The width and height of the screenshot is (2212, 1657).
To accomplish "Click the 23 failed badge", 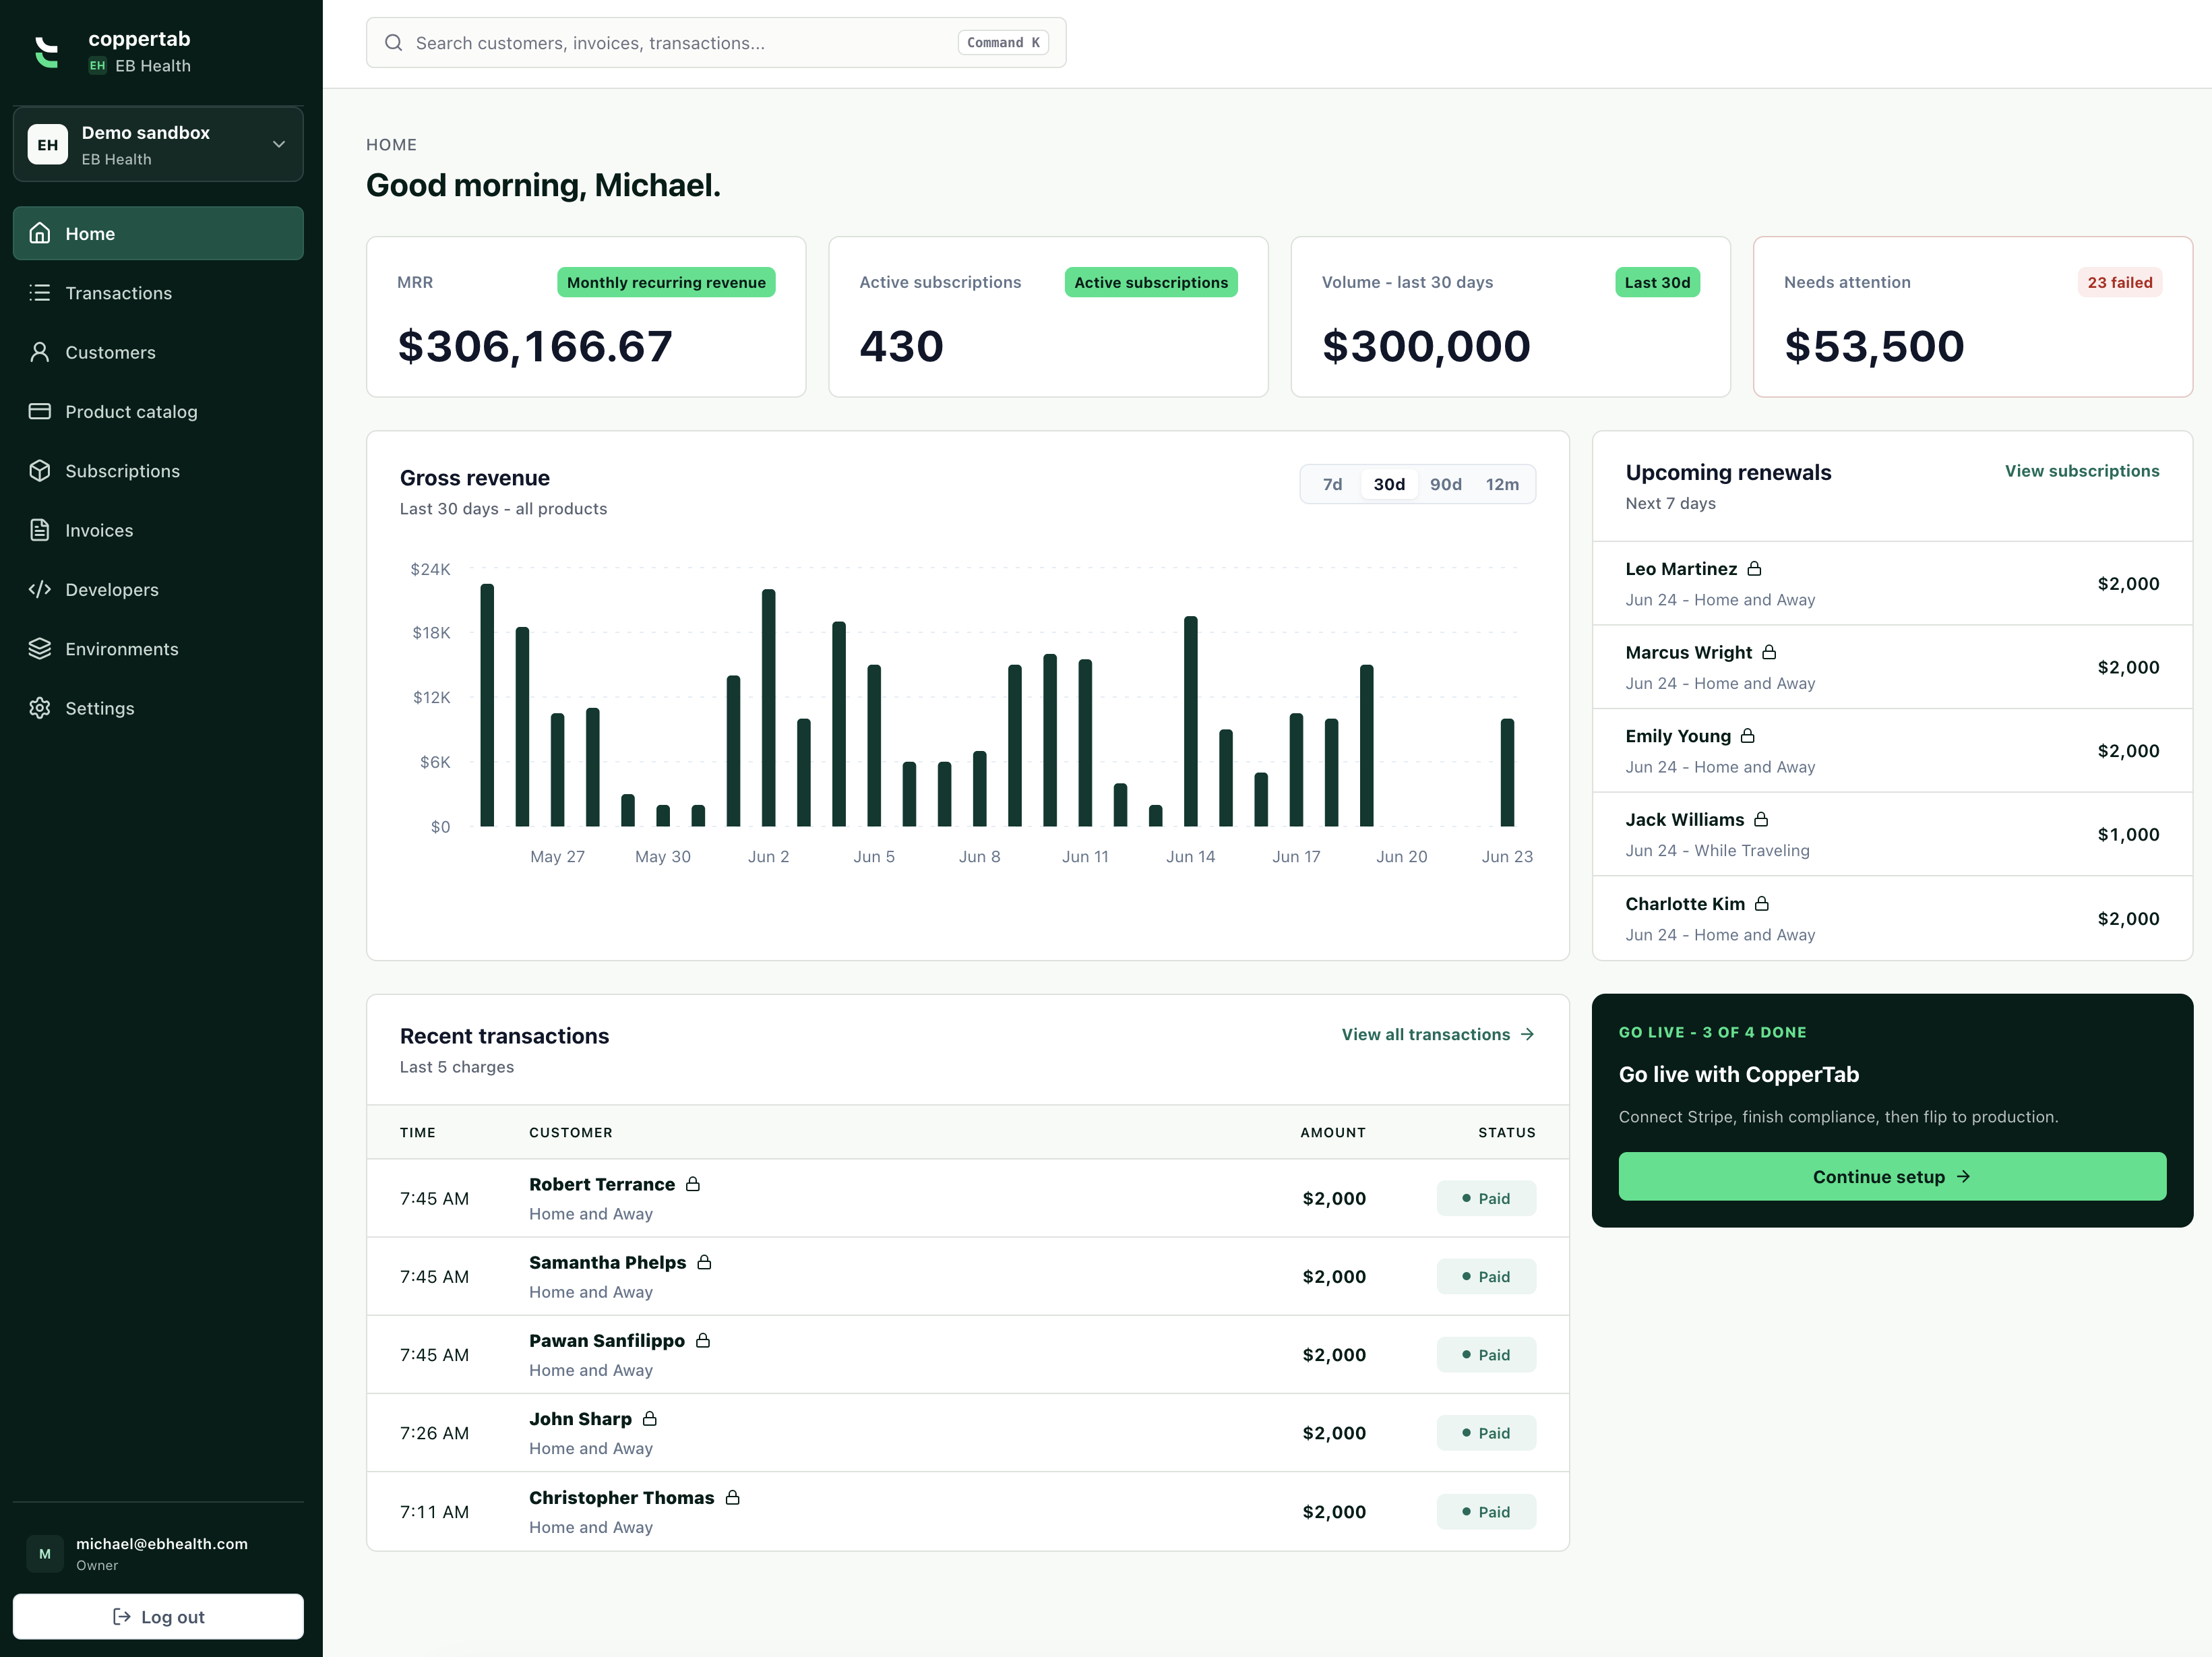I will (2119, 282).
